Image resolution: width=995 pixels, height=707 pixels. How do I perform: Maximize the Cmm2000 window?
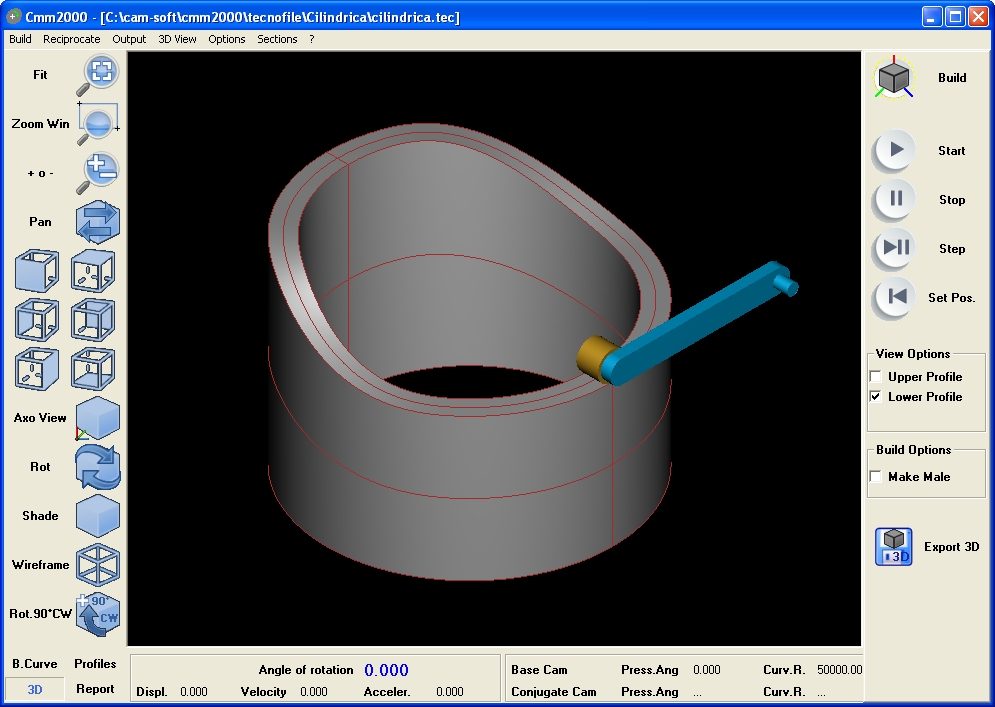click(955, 17)
